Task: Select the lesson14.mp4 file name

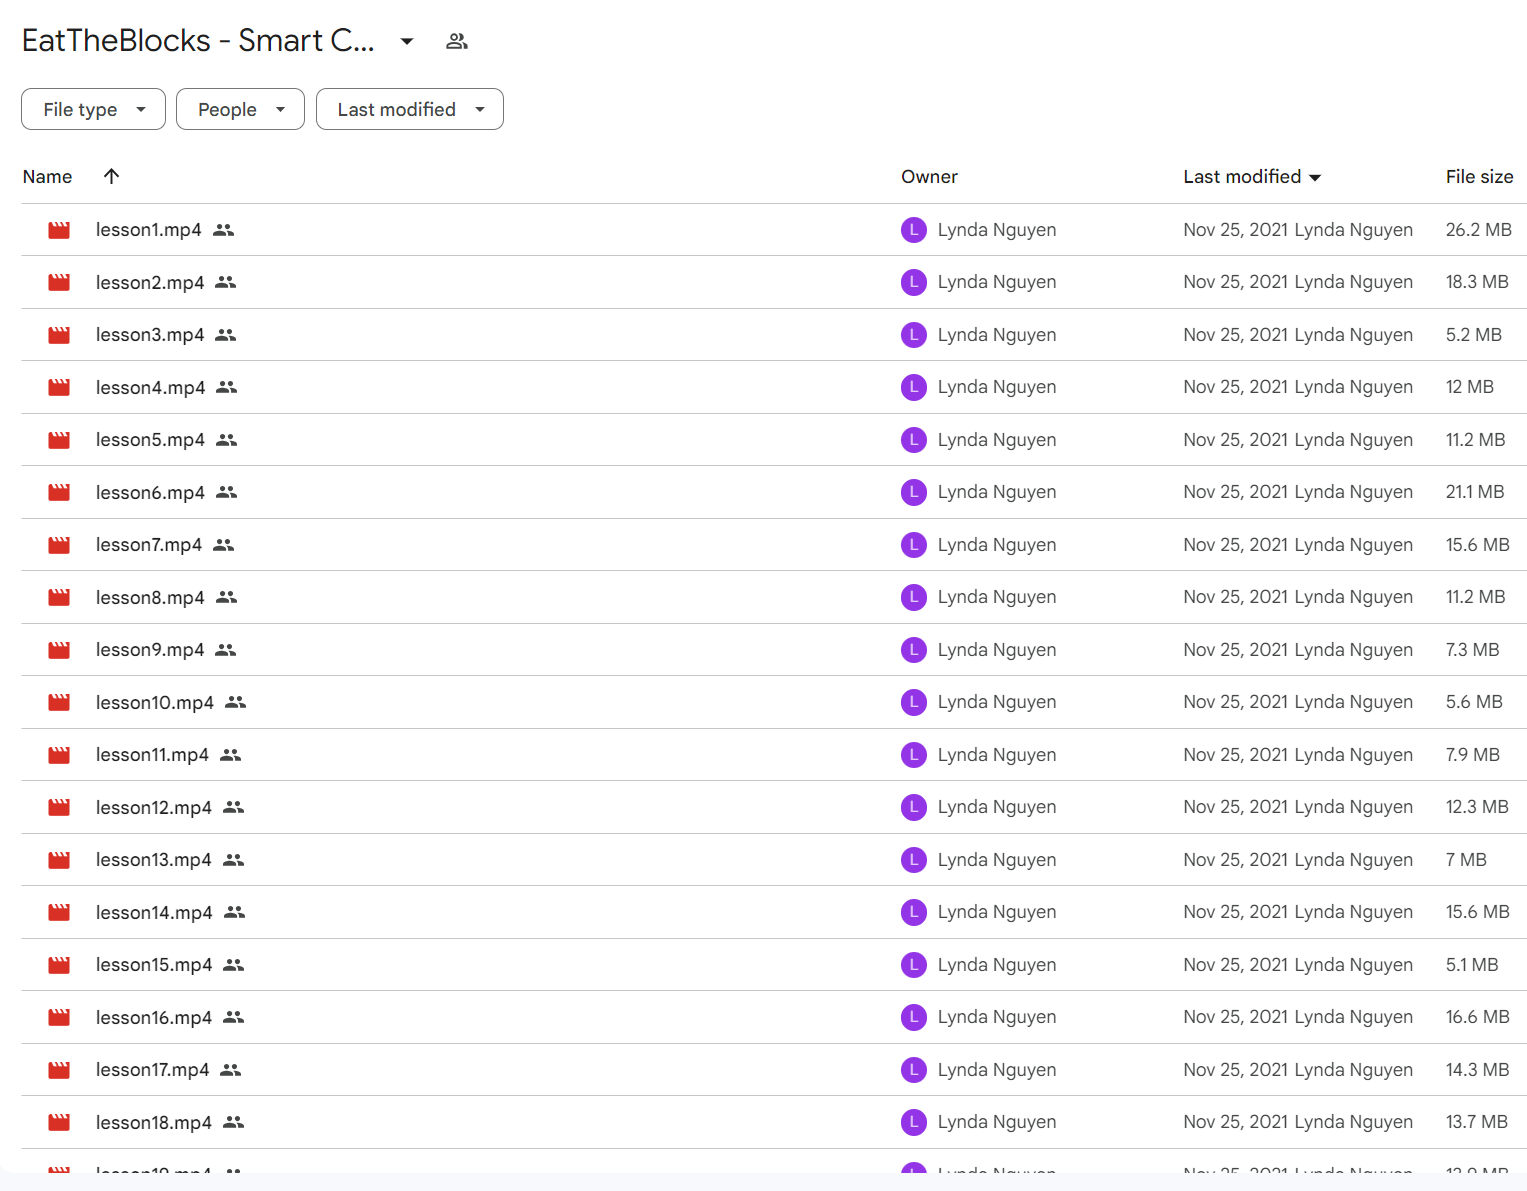Action: pos(154,913)
